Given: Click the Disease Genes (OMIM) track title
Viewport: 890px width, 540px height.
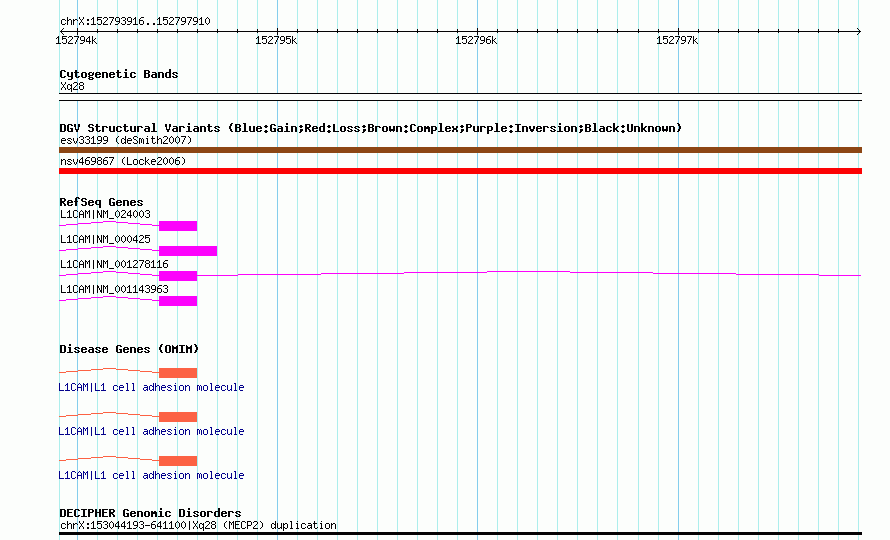Looking at the screenshot, I should tap(129, 349).
